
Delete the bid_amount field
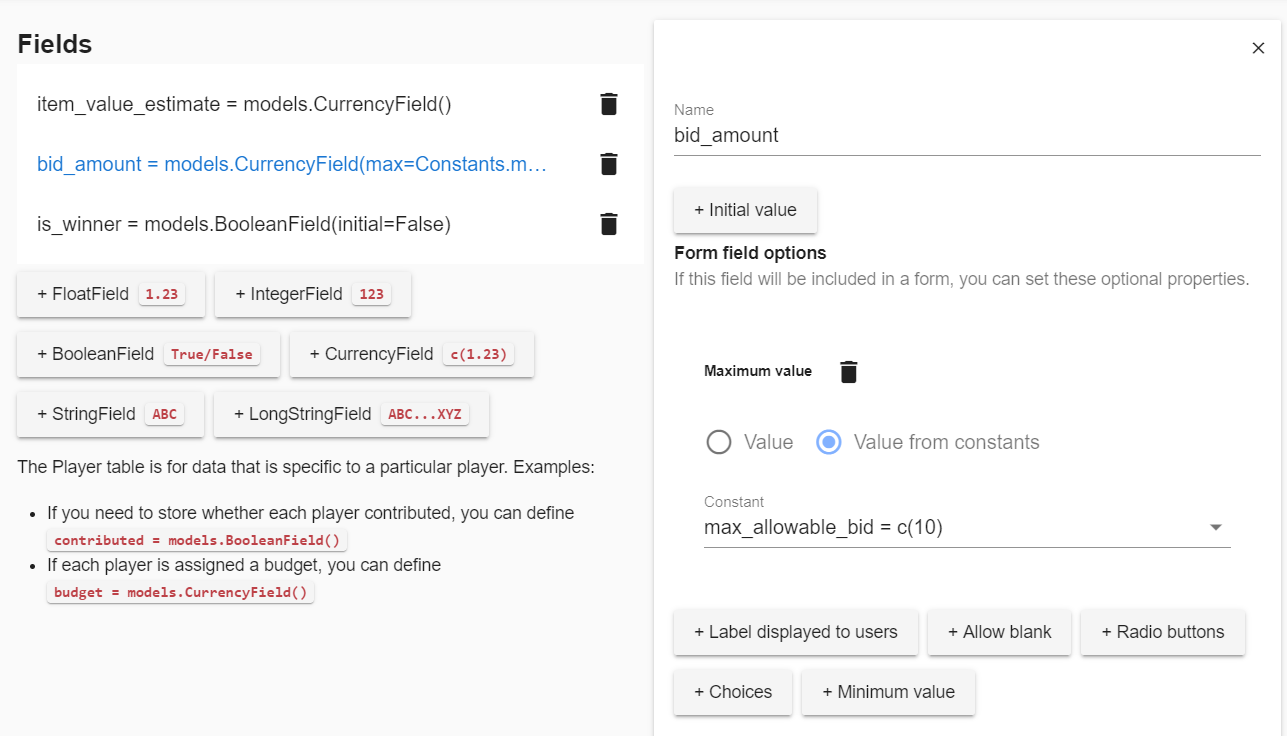[x=609, y=164]
